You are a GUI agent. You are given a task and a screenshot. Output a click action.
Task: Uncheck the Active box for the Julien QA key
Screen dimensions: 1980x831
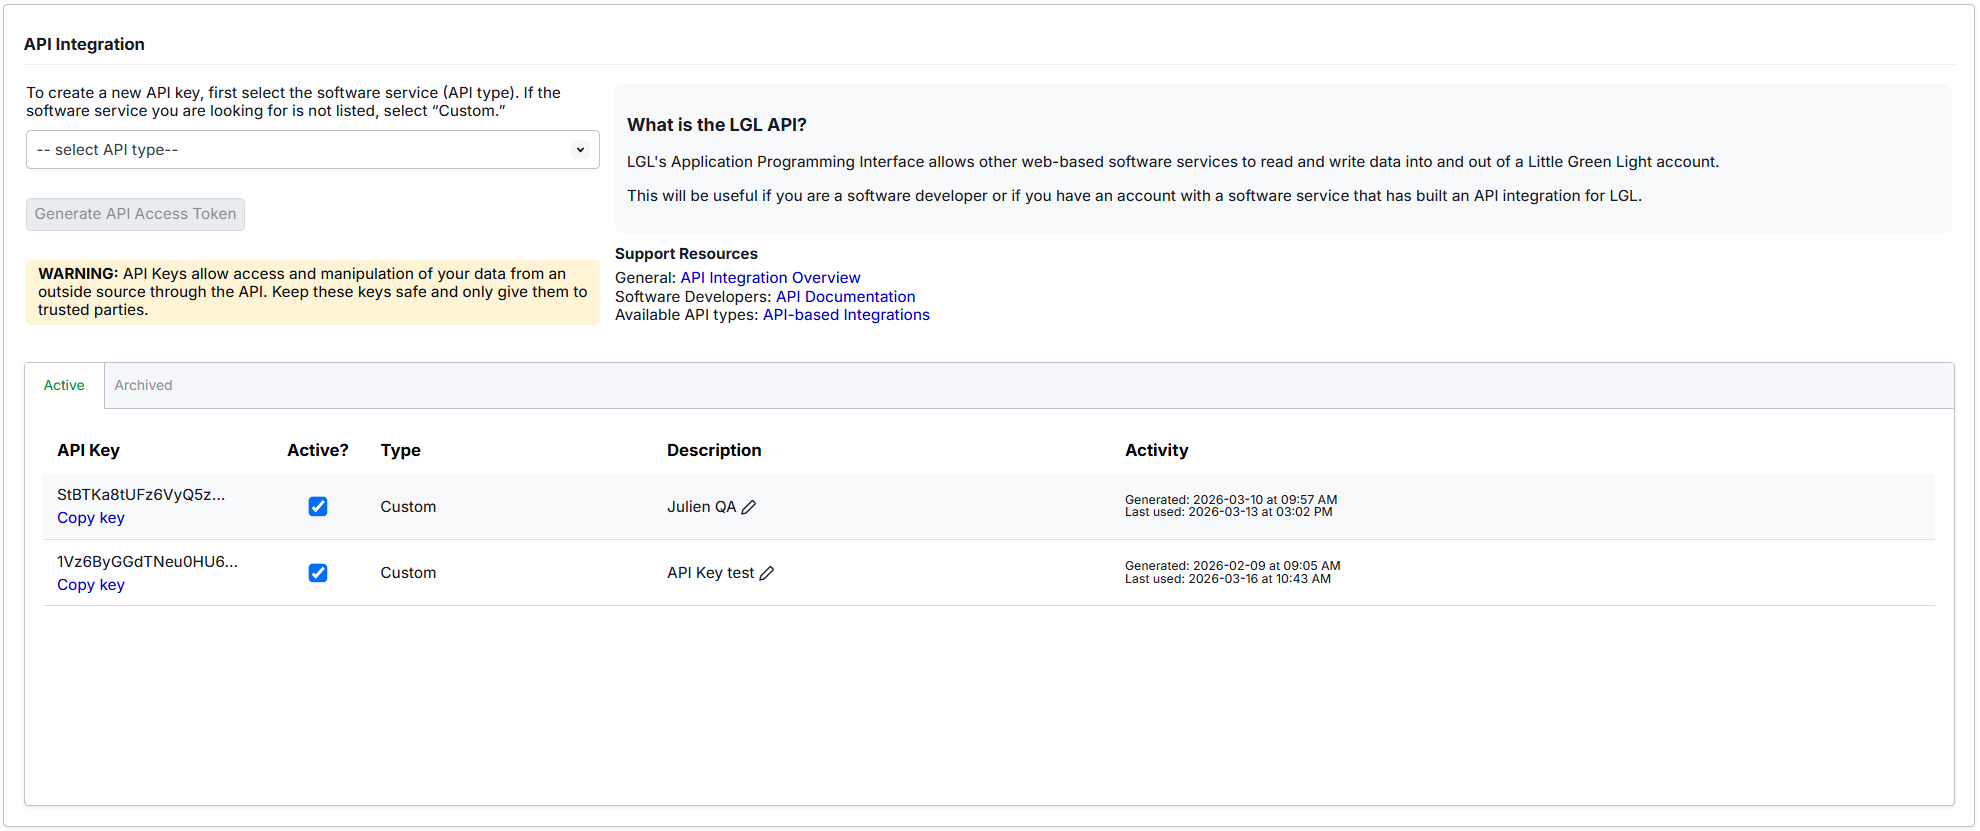[x=318, y=507]
